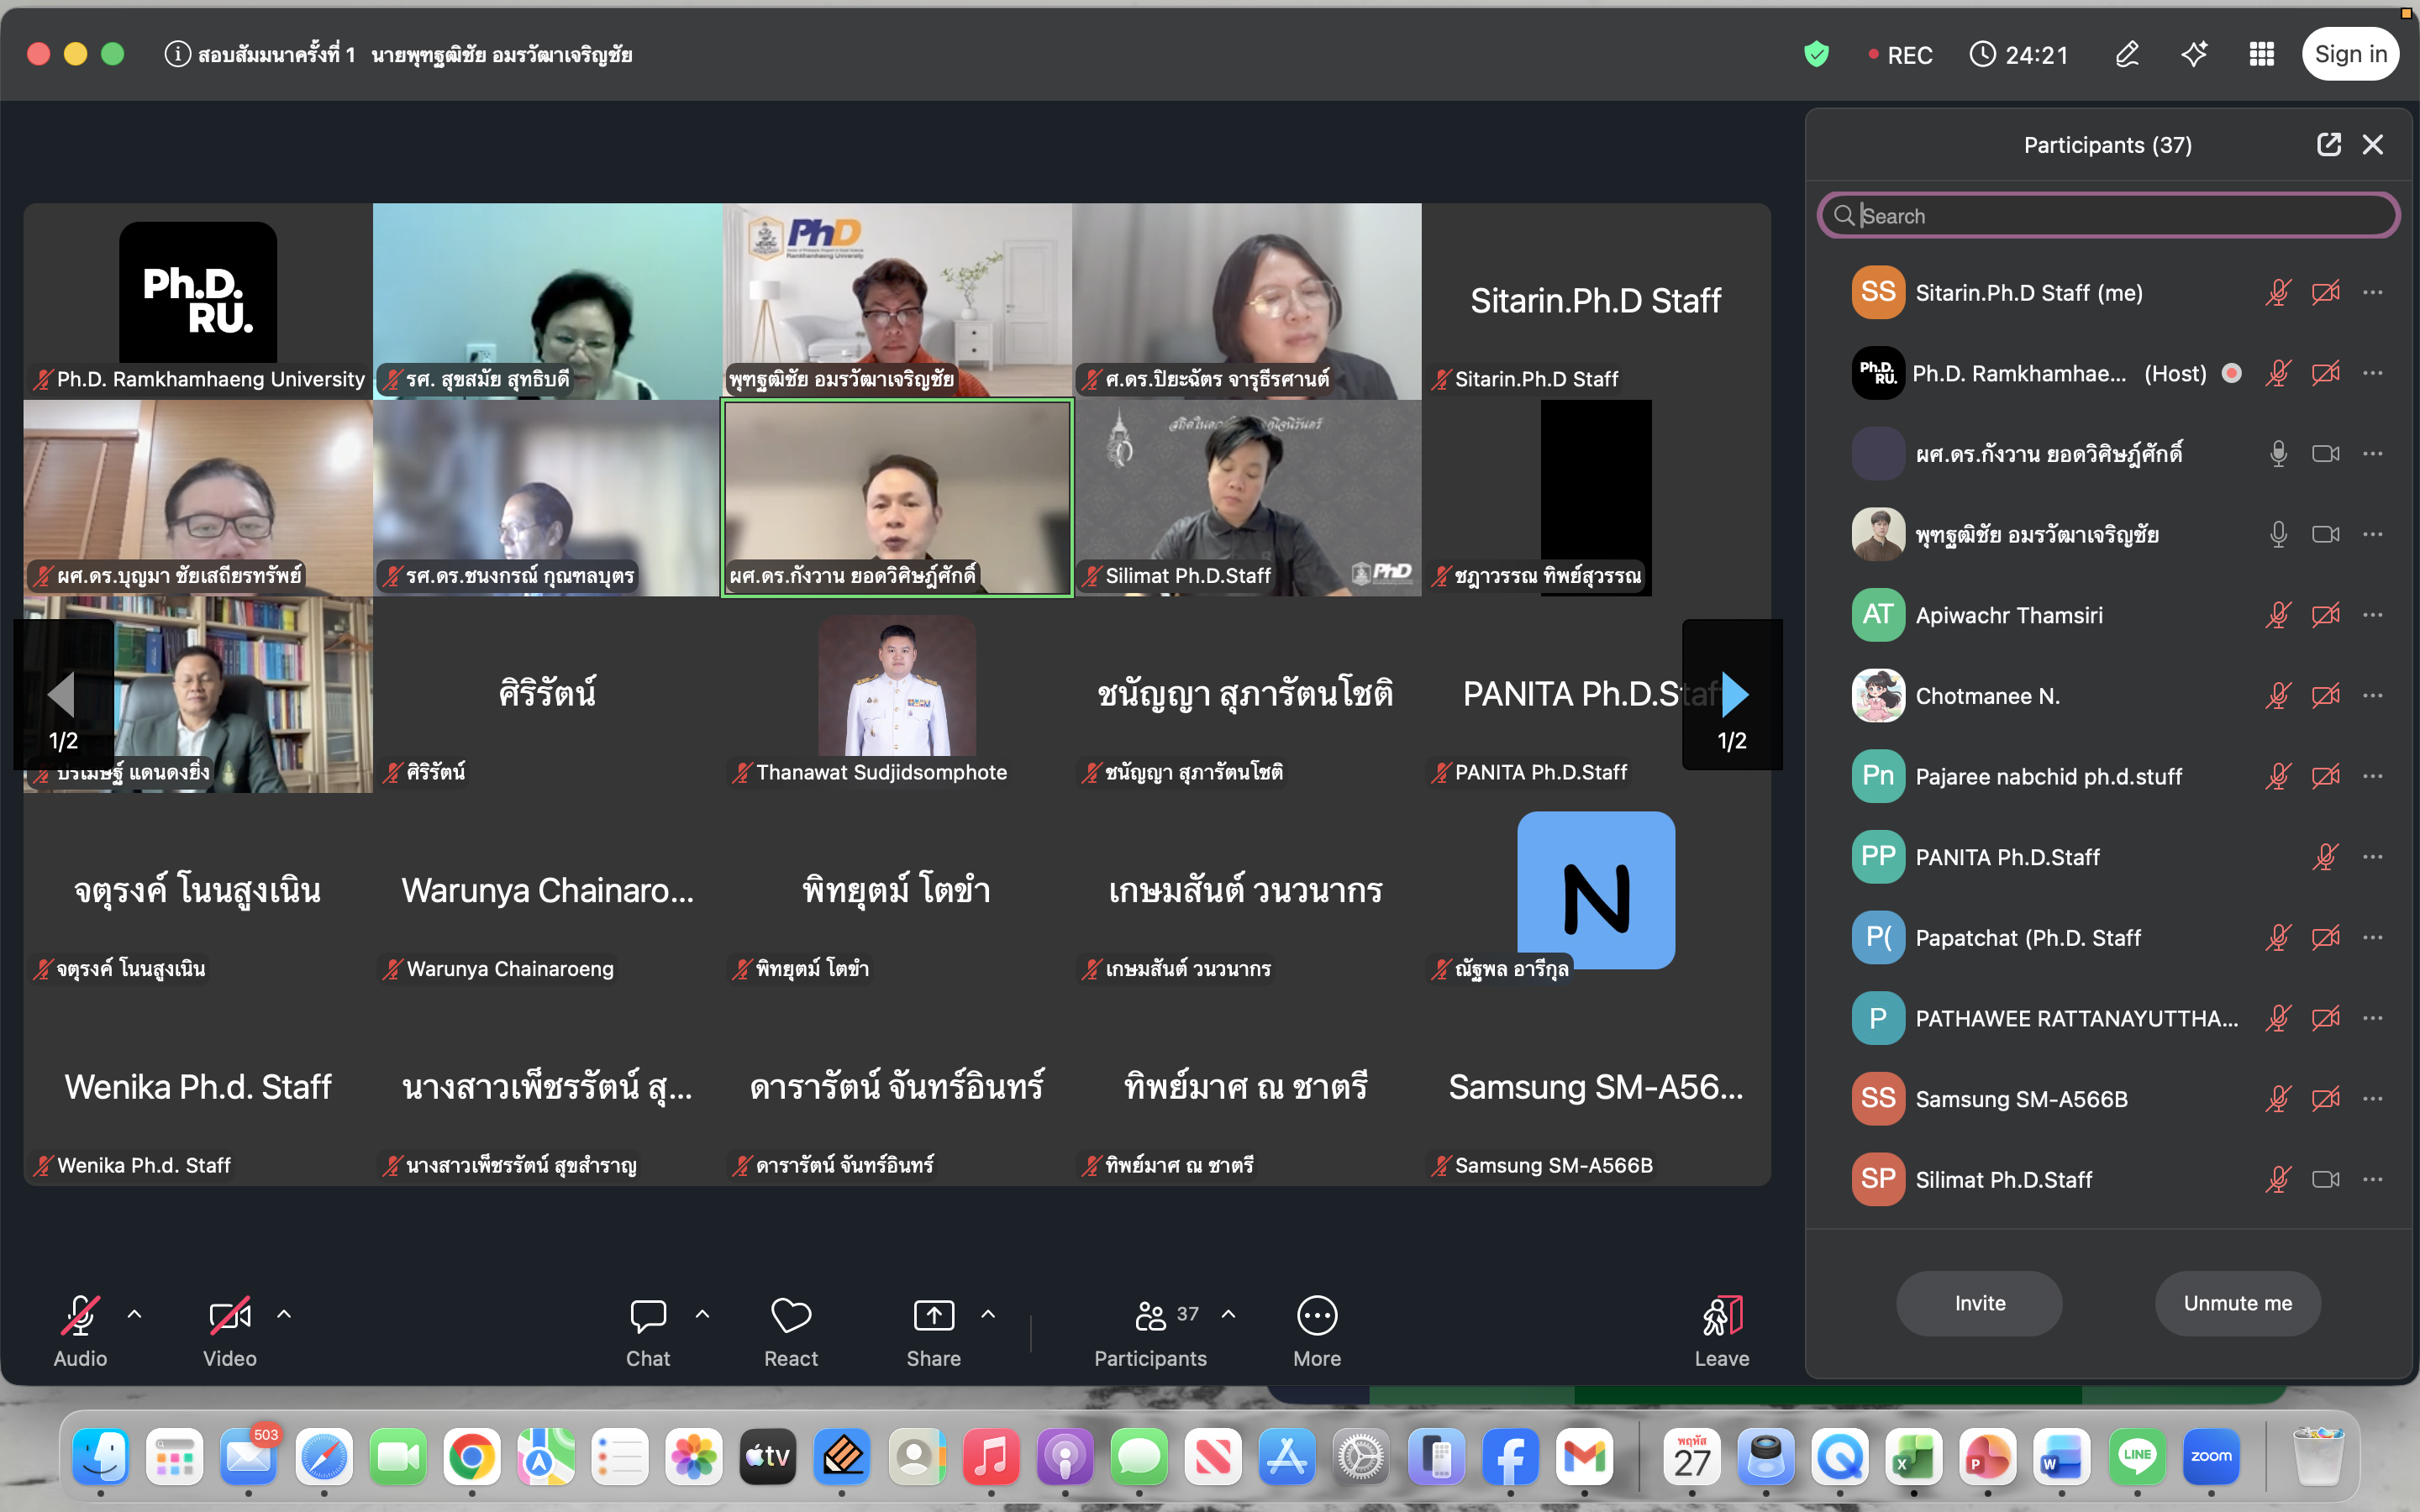Viewport: 2420px width, 1512px height.
Task: Click the SS avatar of Sitarin.Ph.D Staff
Action: [1878, 292]
